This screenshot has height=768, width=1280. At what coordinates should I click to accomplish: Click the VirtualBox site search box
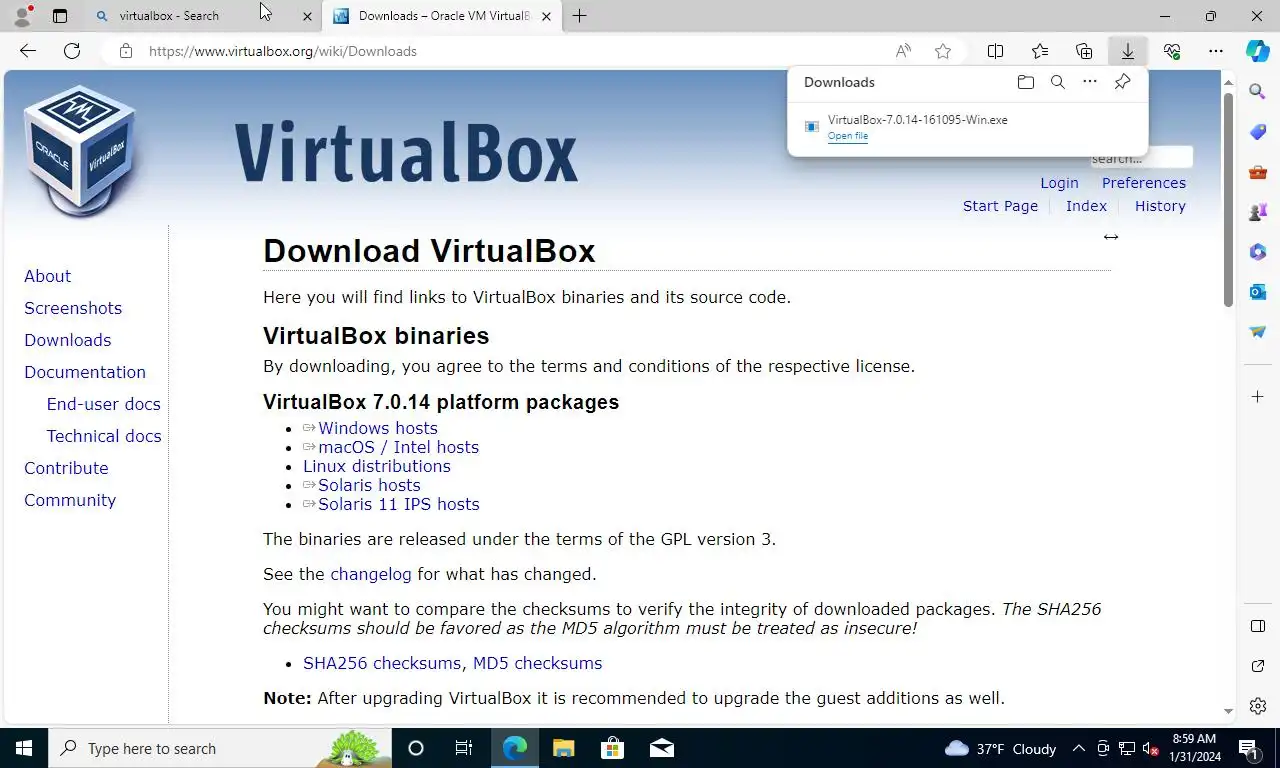coord(1141,158)
